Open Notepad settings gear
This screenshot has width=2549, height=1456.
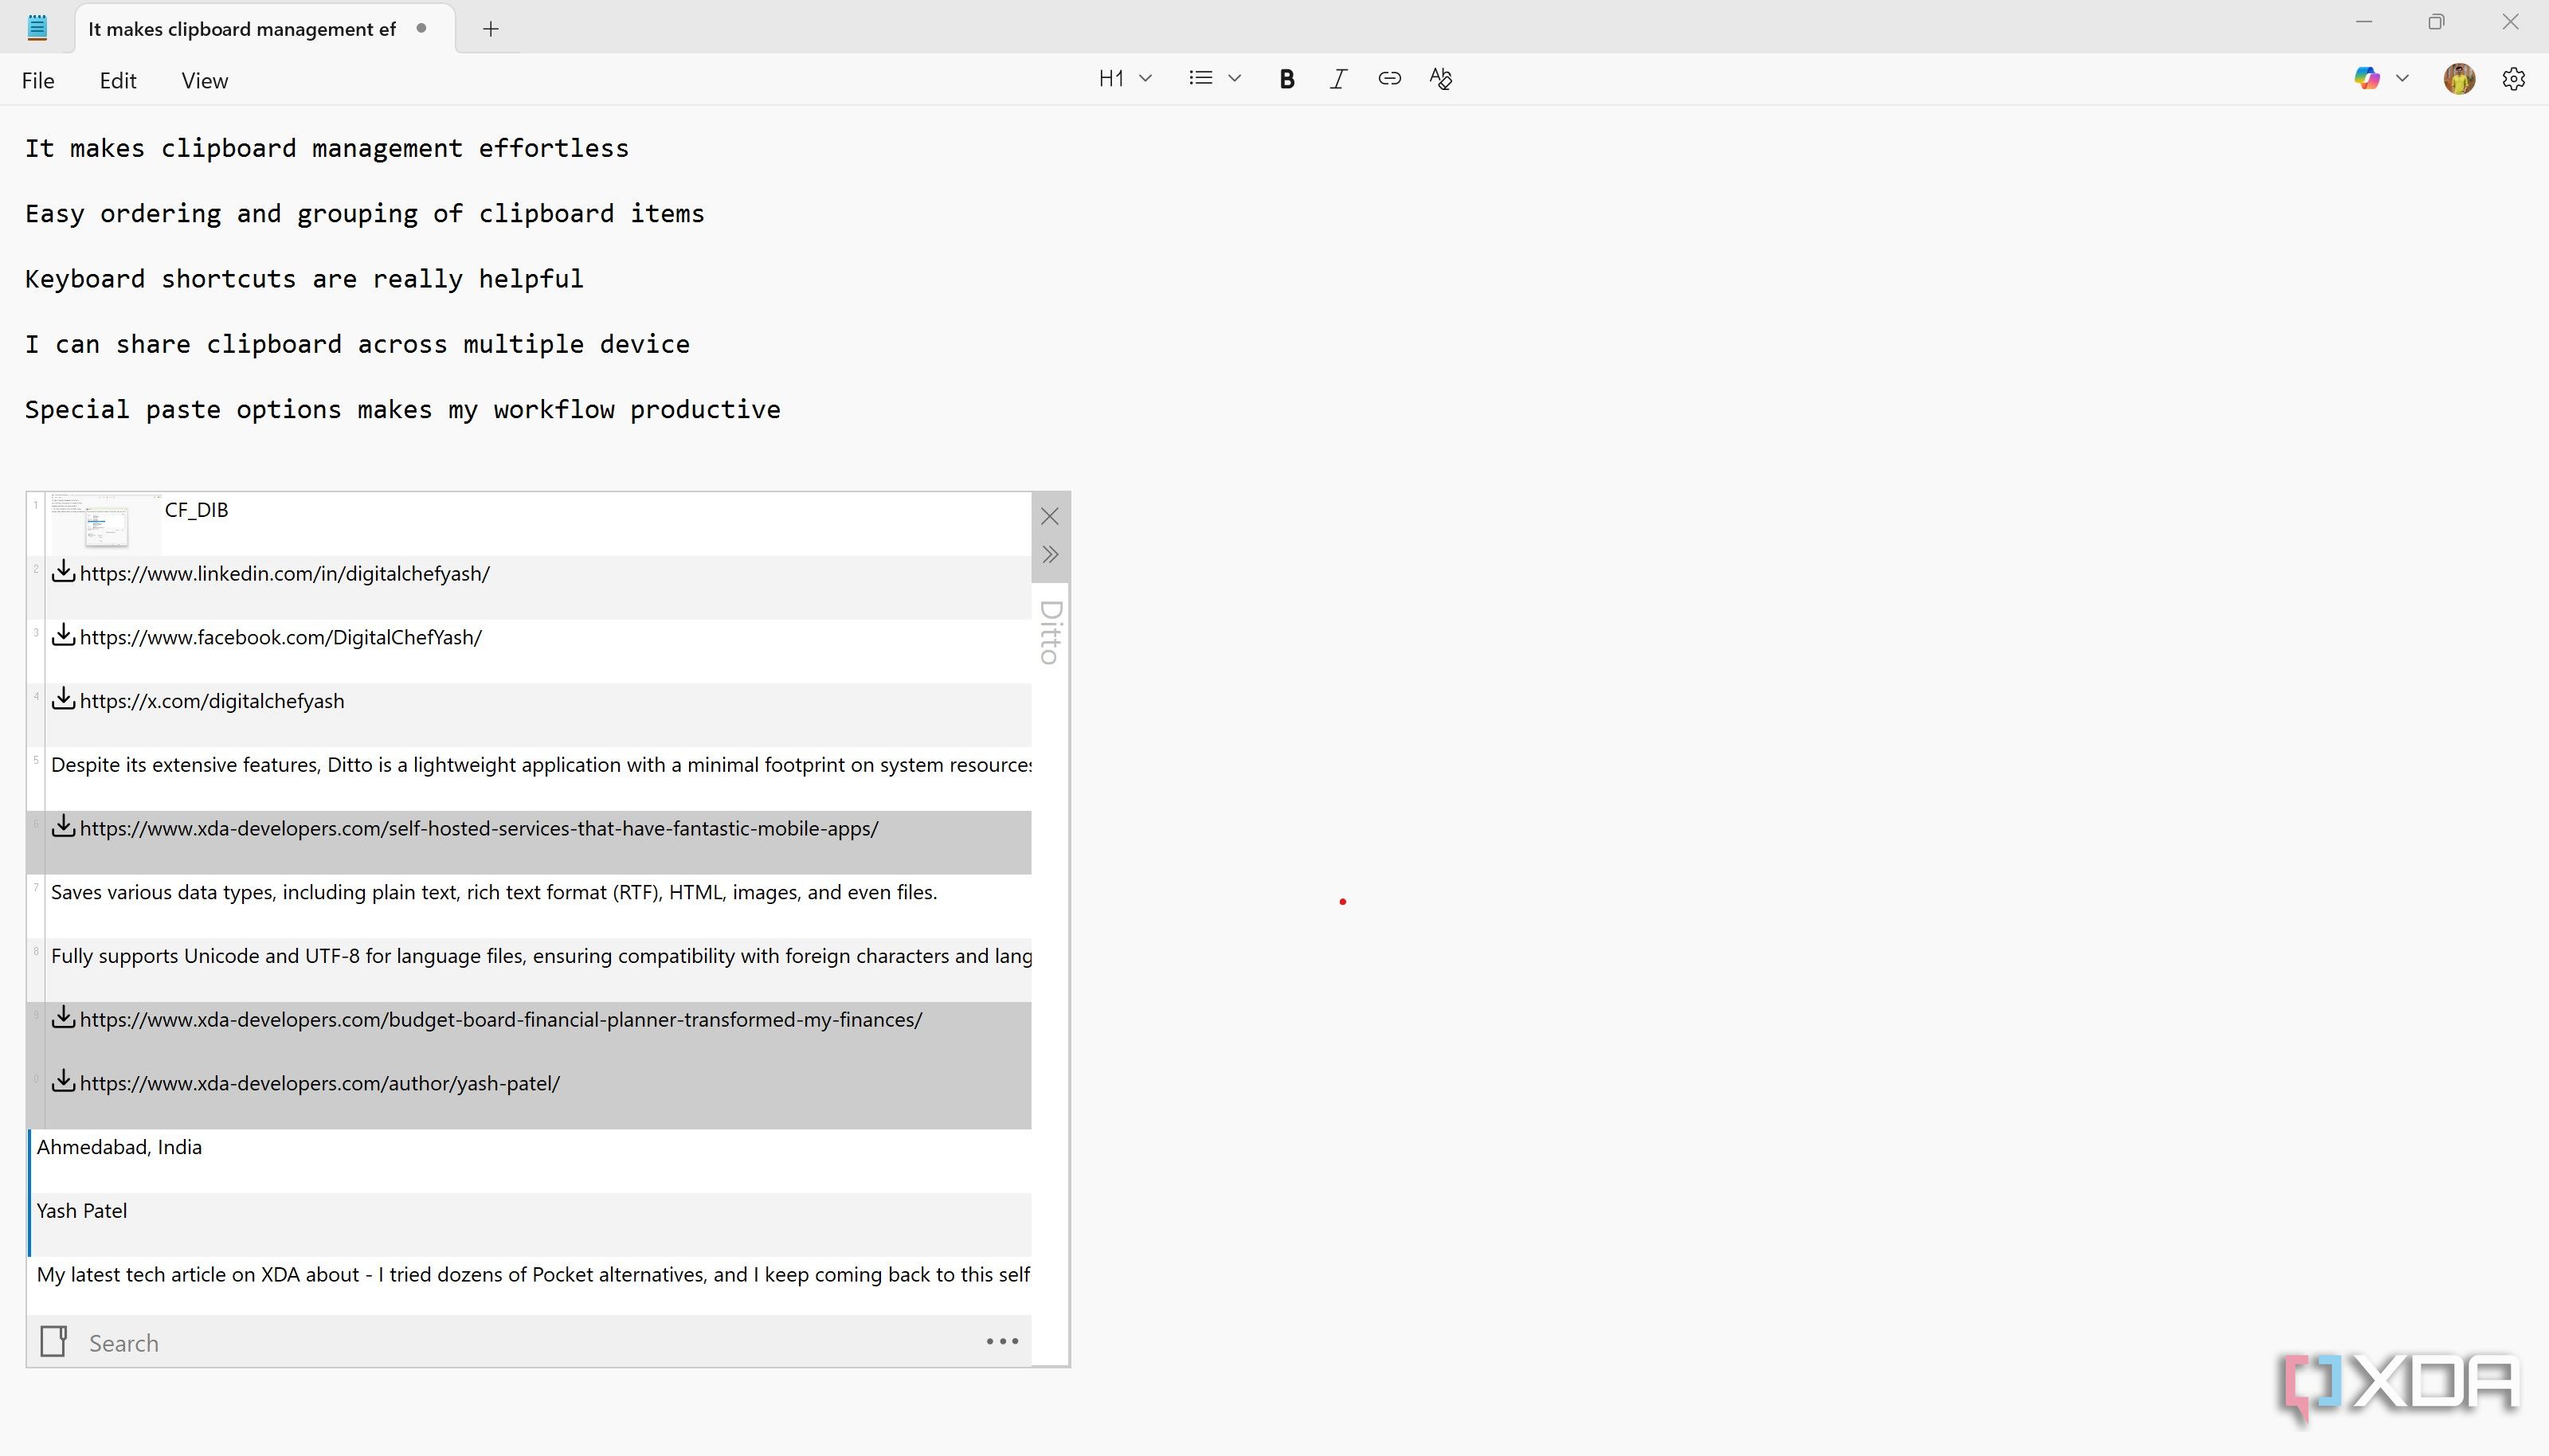[2513, 79]
